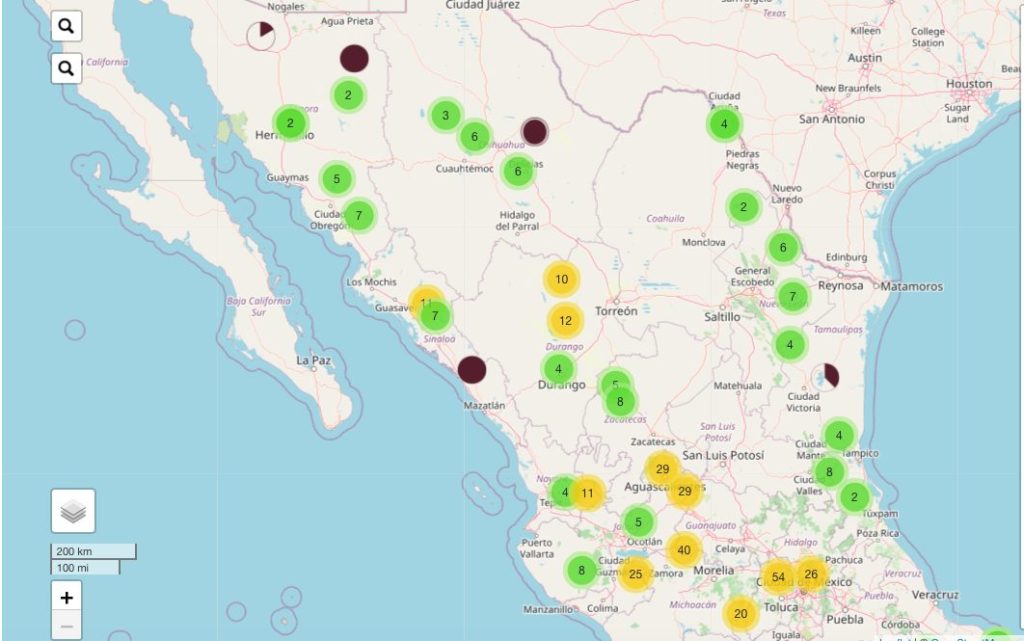Click the dark marker near Mazatlán
The width and height of the screenshot is (1024, 641).
472,370
